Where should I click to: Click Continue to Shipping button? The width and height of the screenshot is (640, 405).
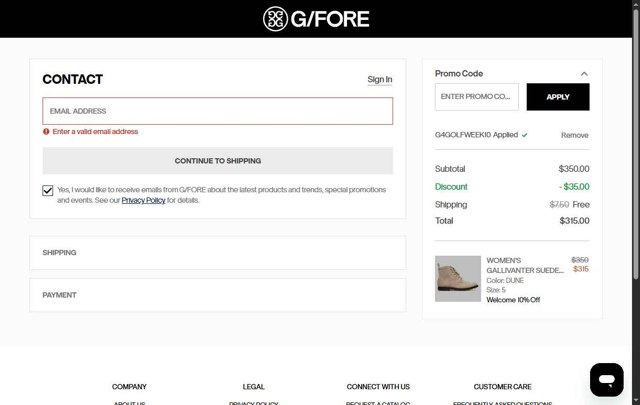(218, 161)
